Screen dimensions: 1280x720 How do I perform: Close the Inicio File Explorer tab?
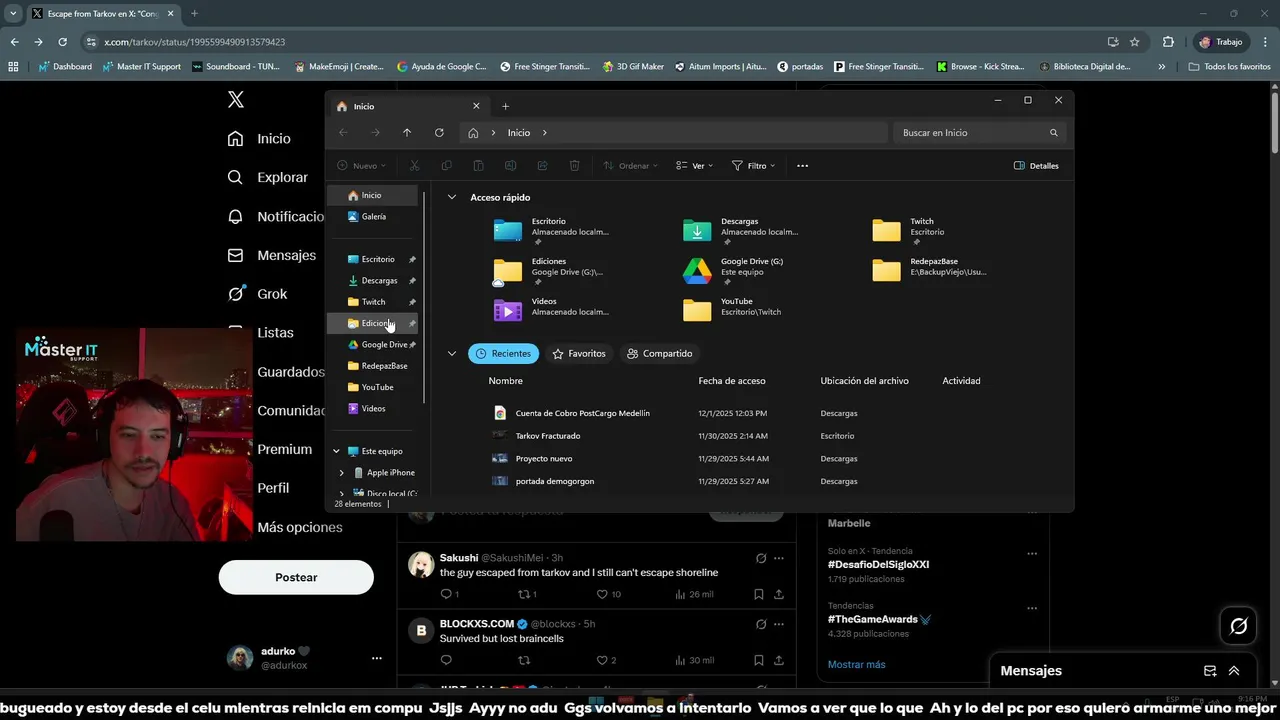click(x=476, y=106)
